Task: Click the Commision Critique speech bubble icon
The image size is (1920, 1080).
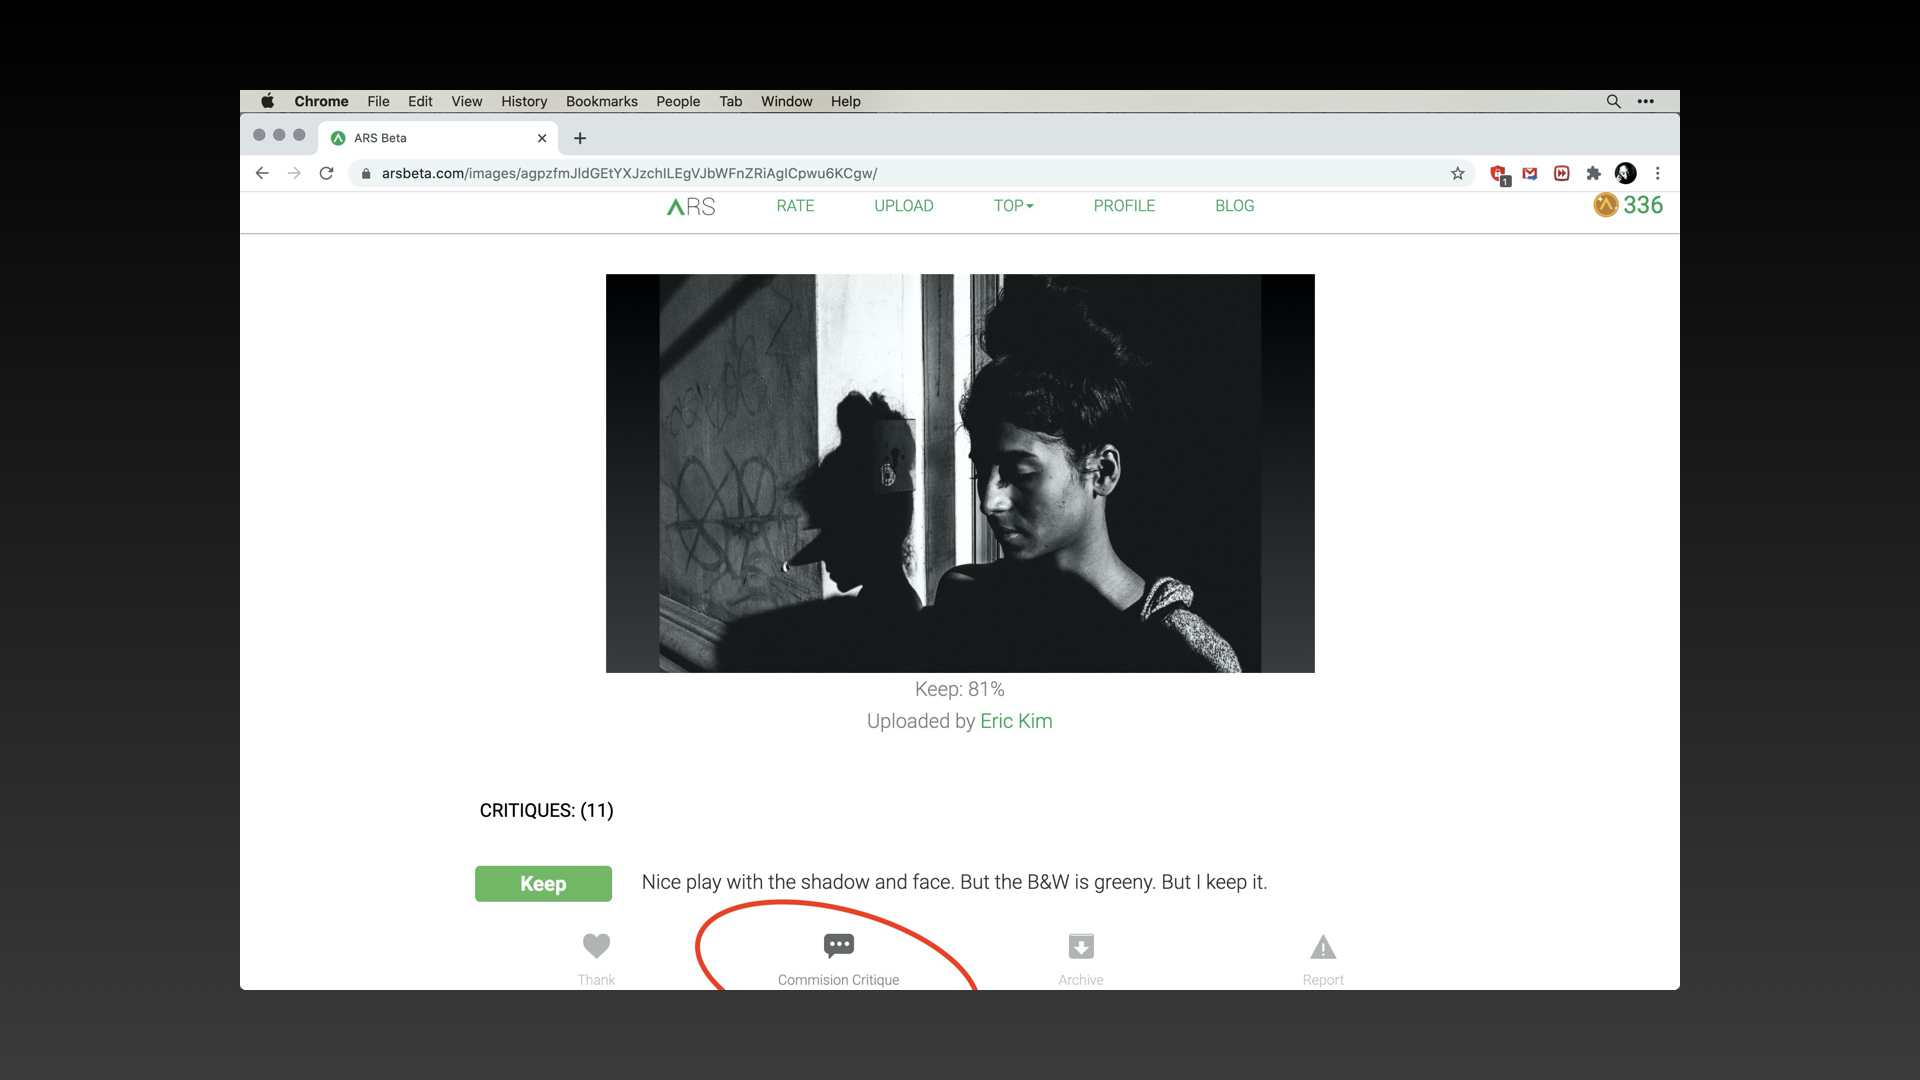Action: tap(838, 946)
